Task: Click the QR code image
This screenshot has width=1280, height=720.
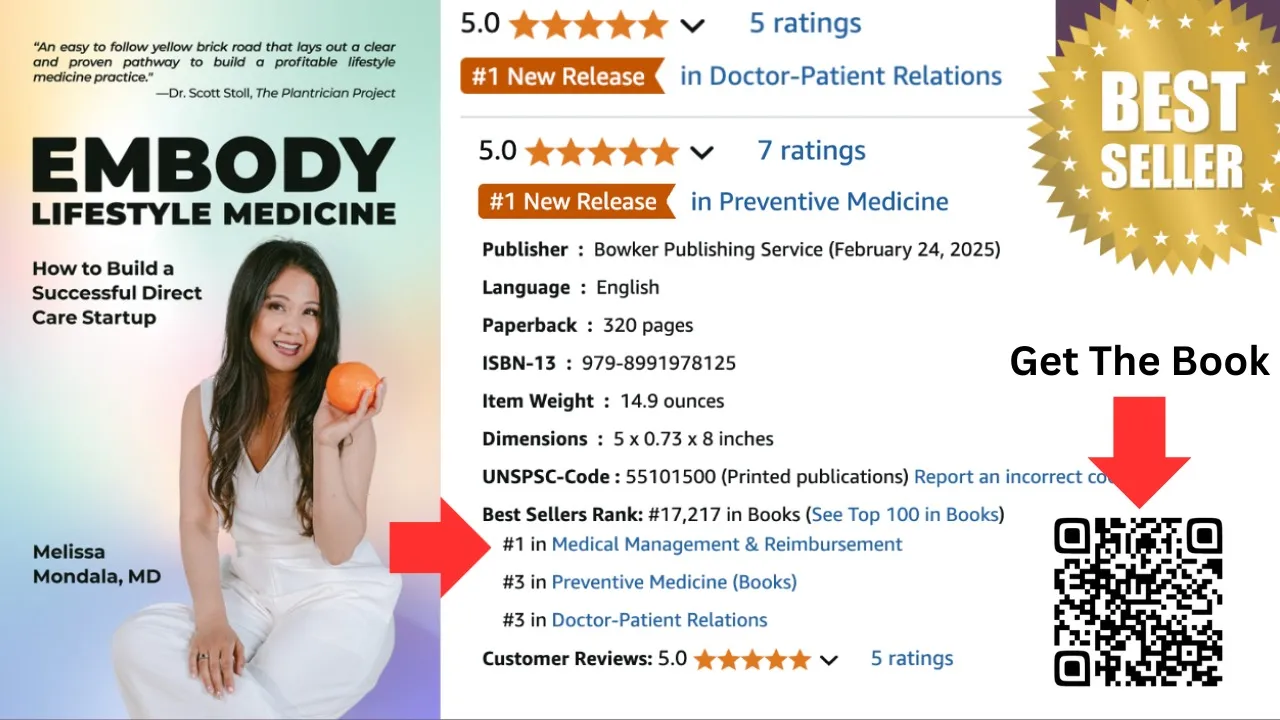Action: coord(1139,602)
